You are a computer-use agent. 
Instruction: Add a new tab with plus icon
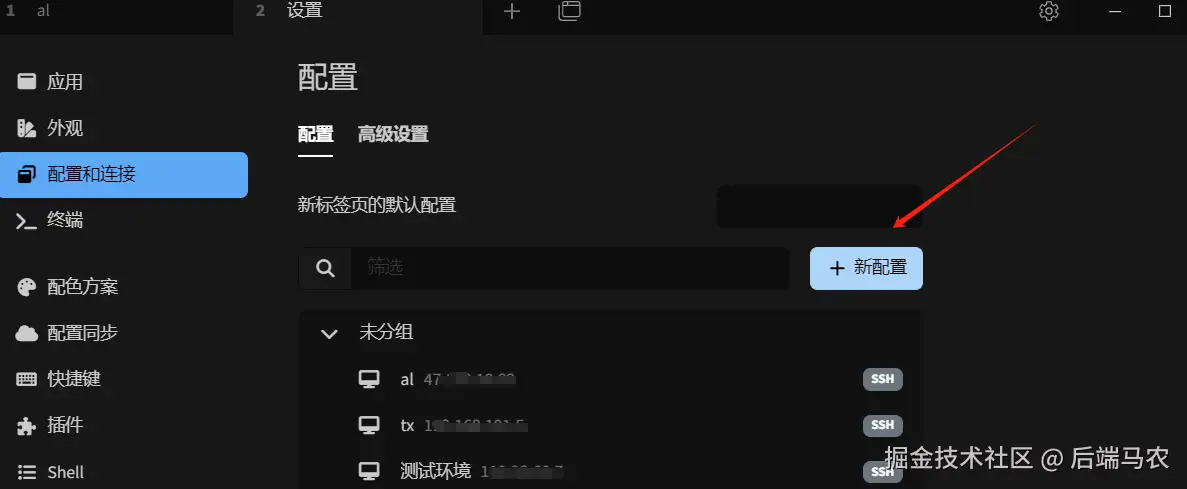[x=512, y=11]
